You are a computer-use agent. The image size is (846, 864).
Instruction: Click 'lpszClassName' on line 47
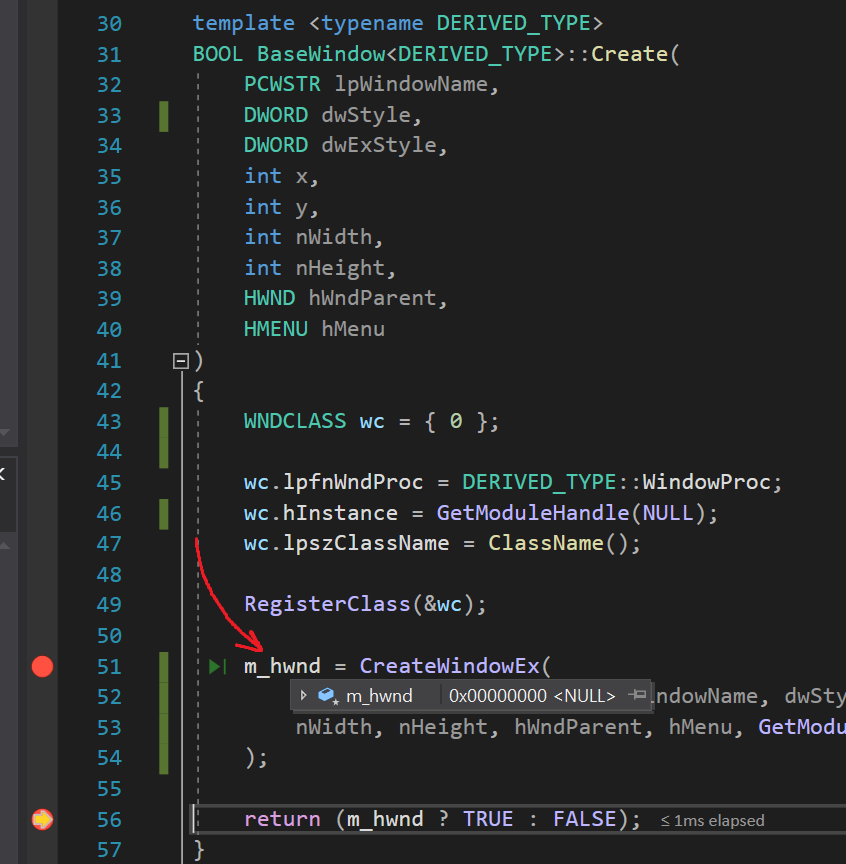[366, 543]
